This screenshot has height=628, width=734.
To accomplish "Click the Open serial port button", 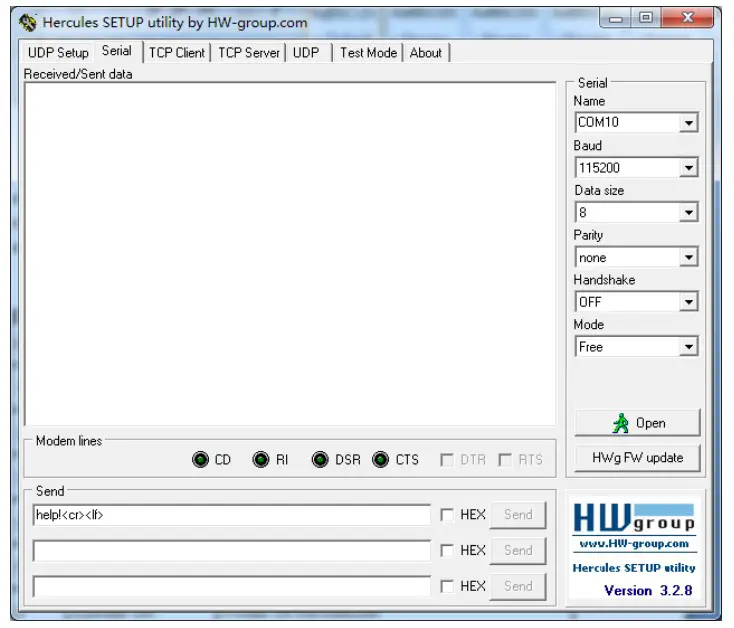I will pyautogui.click(x=638, y=423).
